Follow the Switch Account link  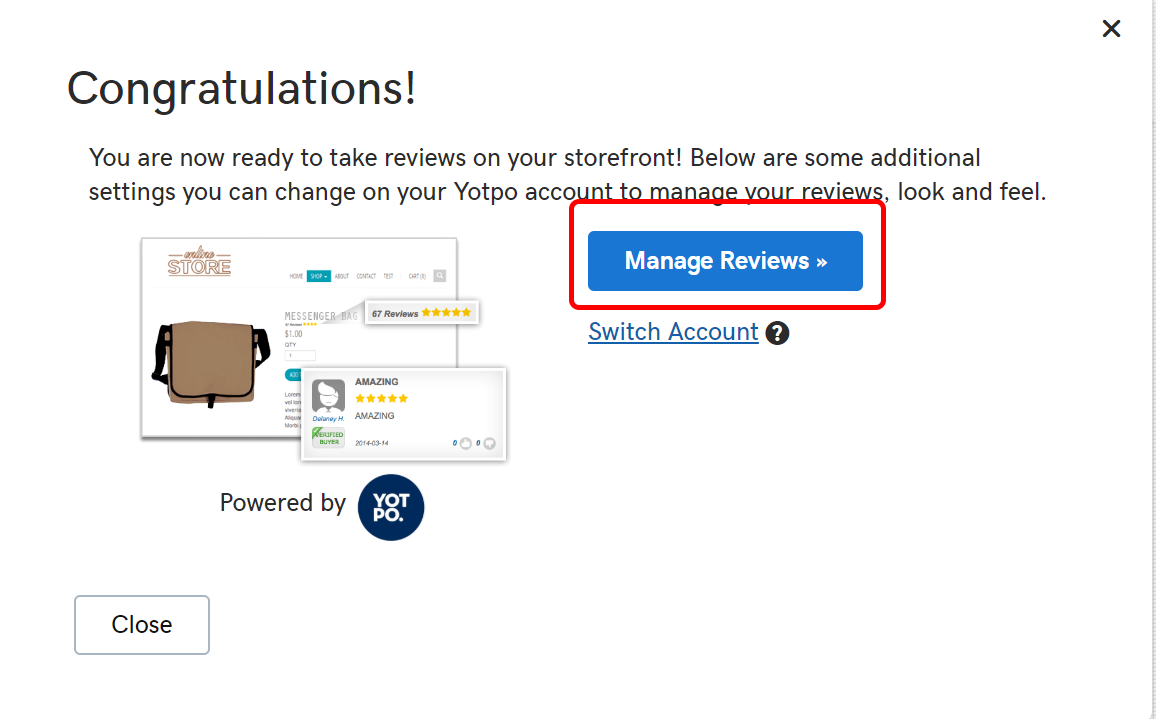tap(673, 332)
